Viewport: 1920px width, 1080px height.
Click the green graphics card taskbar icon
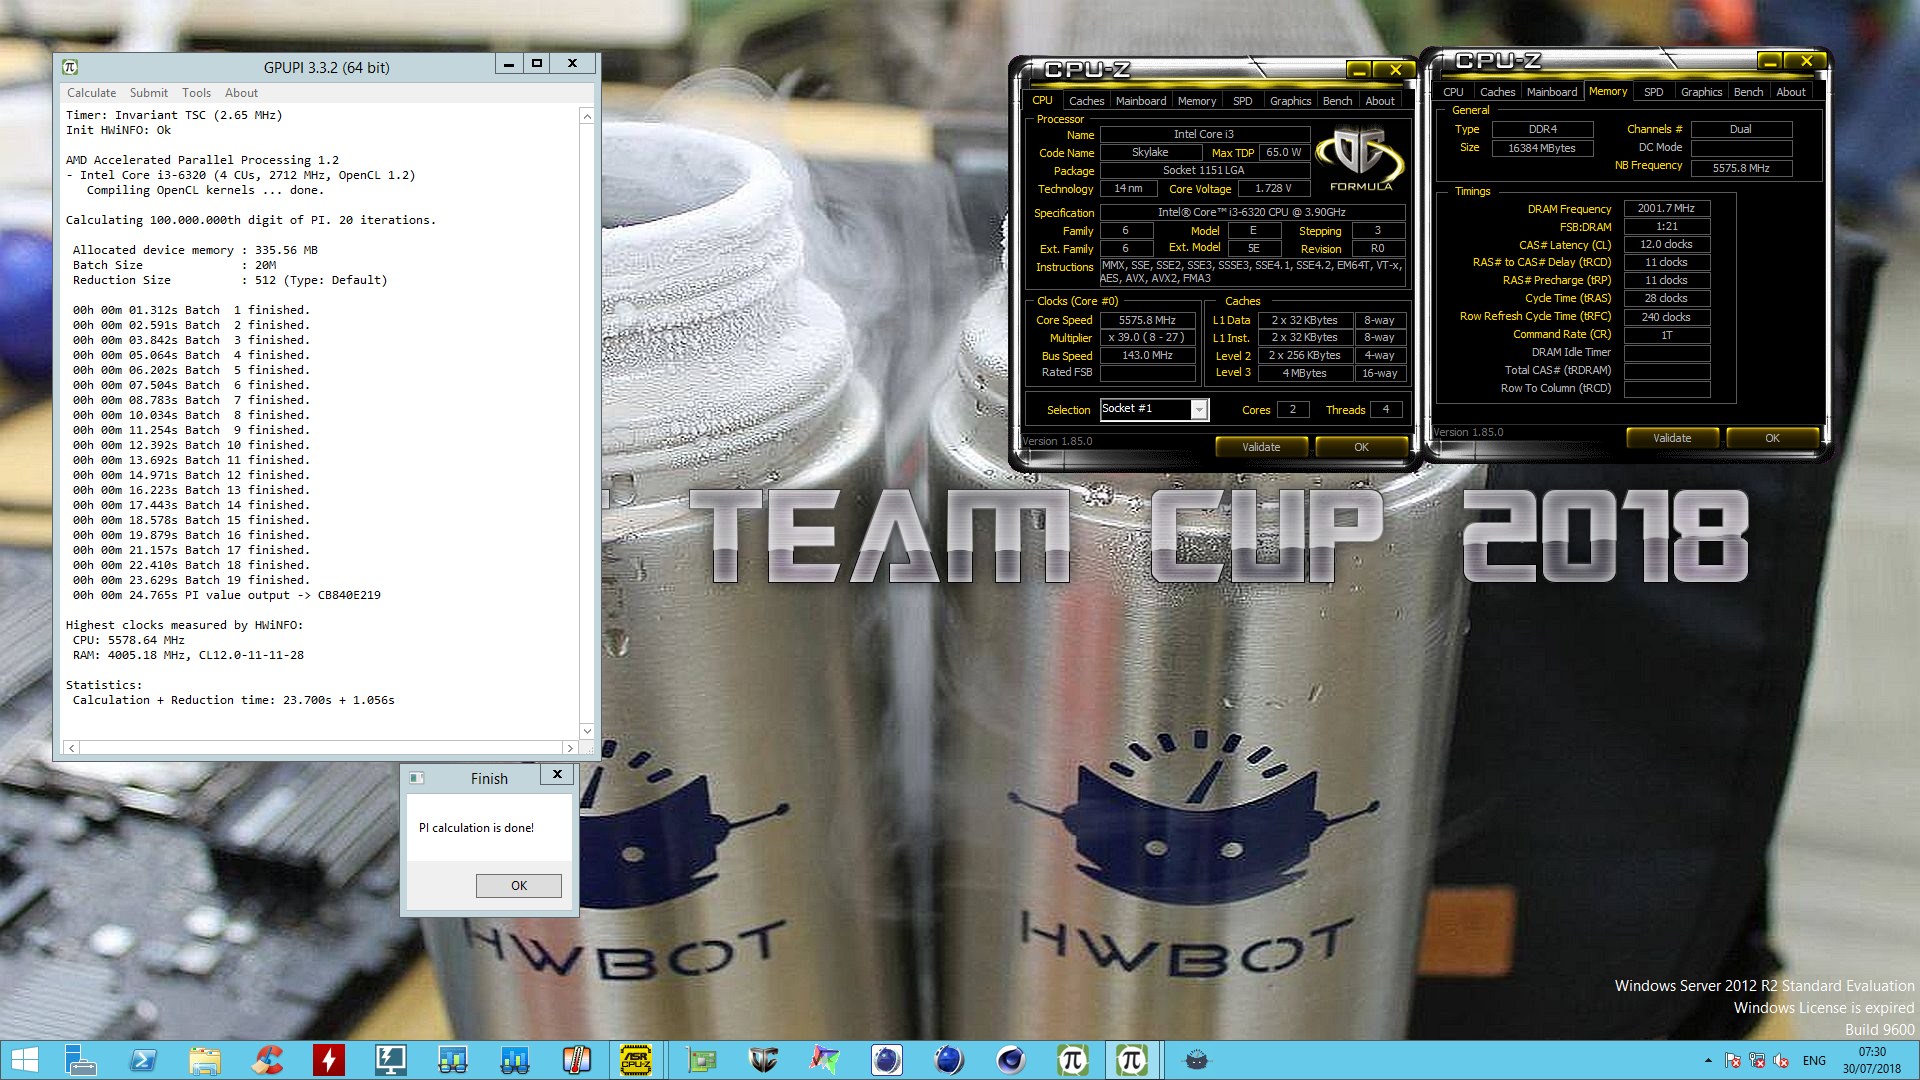(701, 1060)
